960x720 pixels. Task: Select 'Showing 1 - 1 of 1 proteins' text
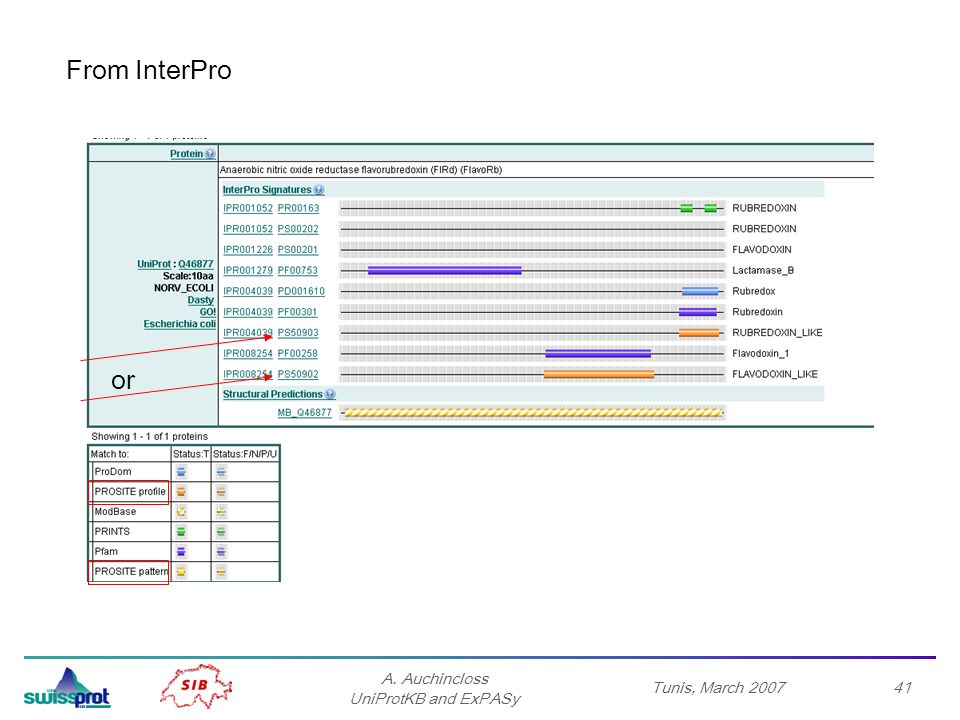click(x=149, y=437)
